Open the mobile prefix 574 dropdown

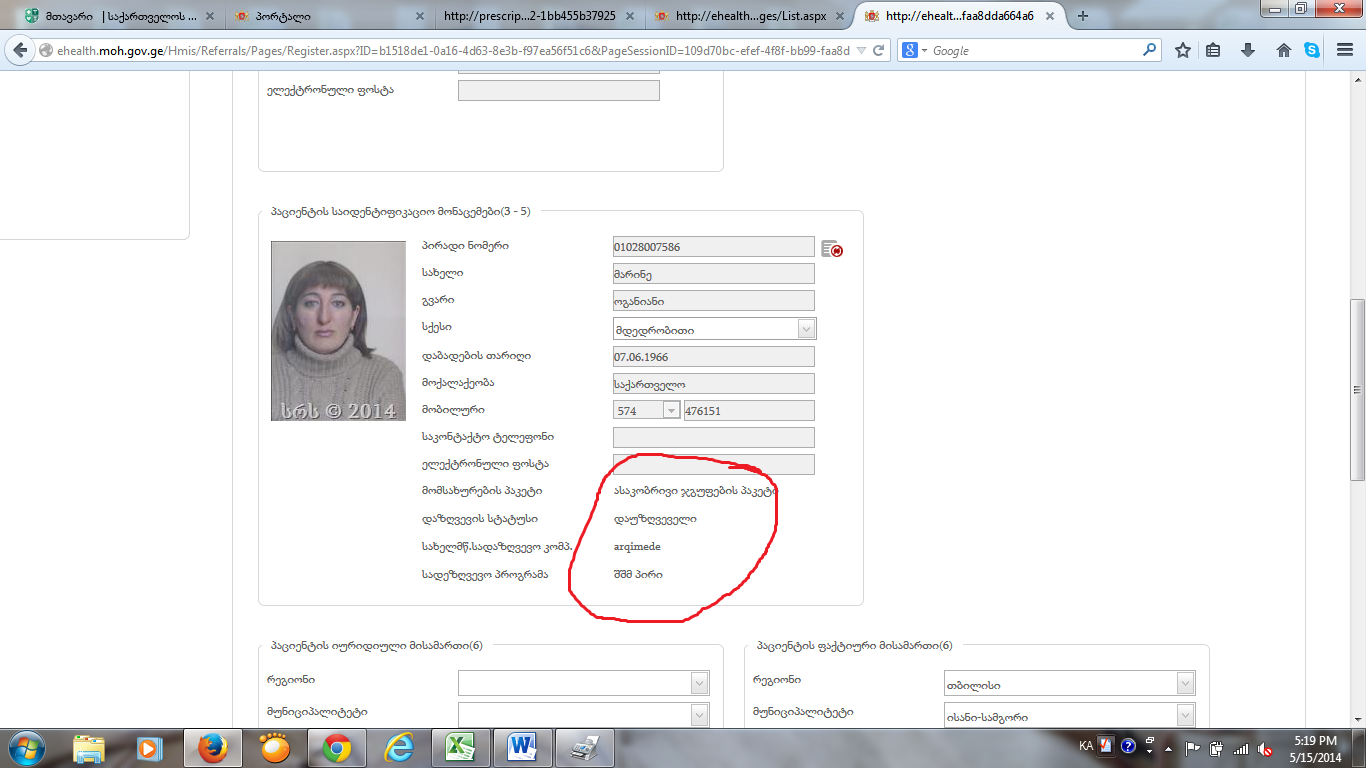[x=671, y=410]
